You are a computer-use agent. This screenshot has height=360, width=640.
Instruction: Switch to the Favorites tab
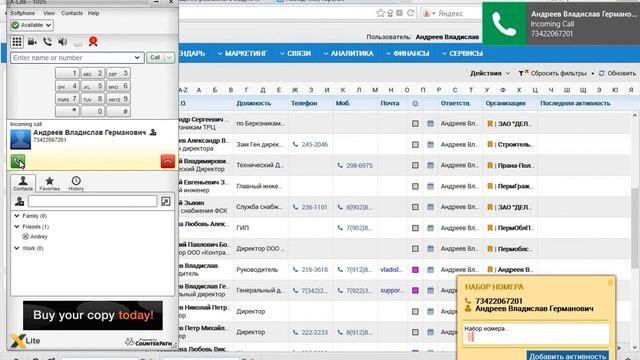[49, 183]
